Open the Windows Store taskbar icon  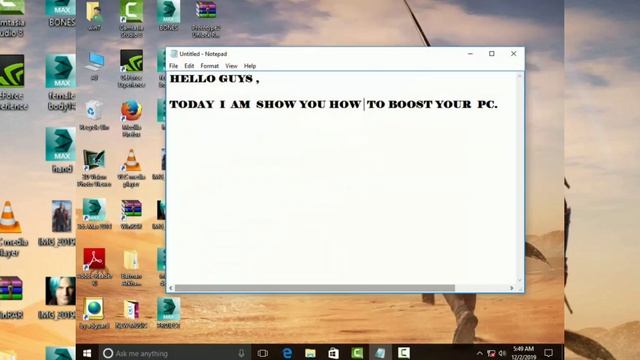click(x=333, y=353)
